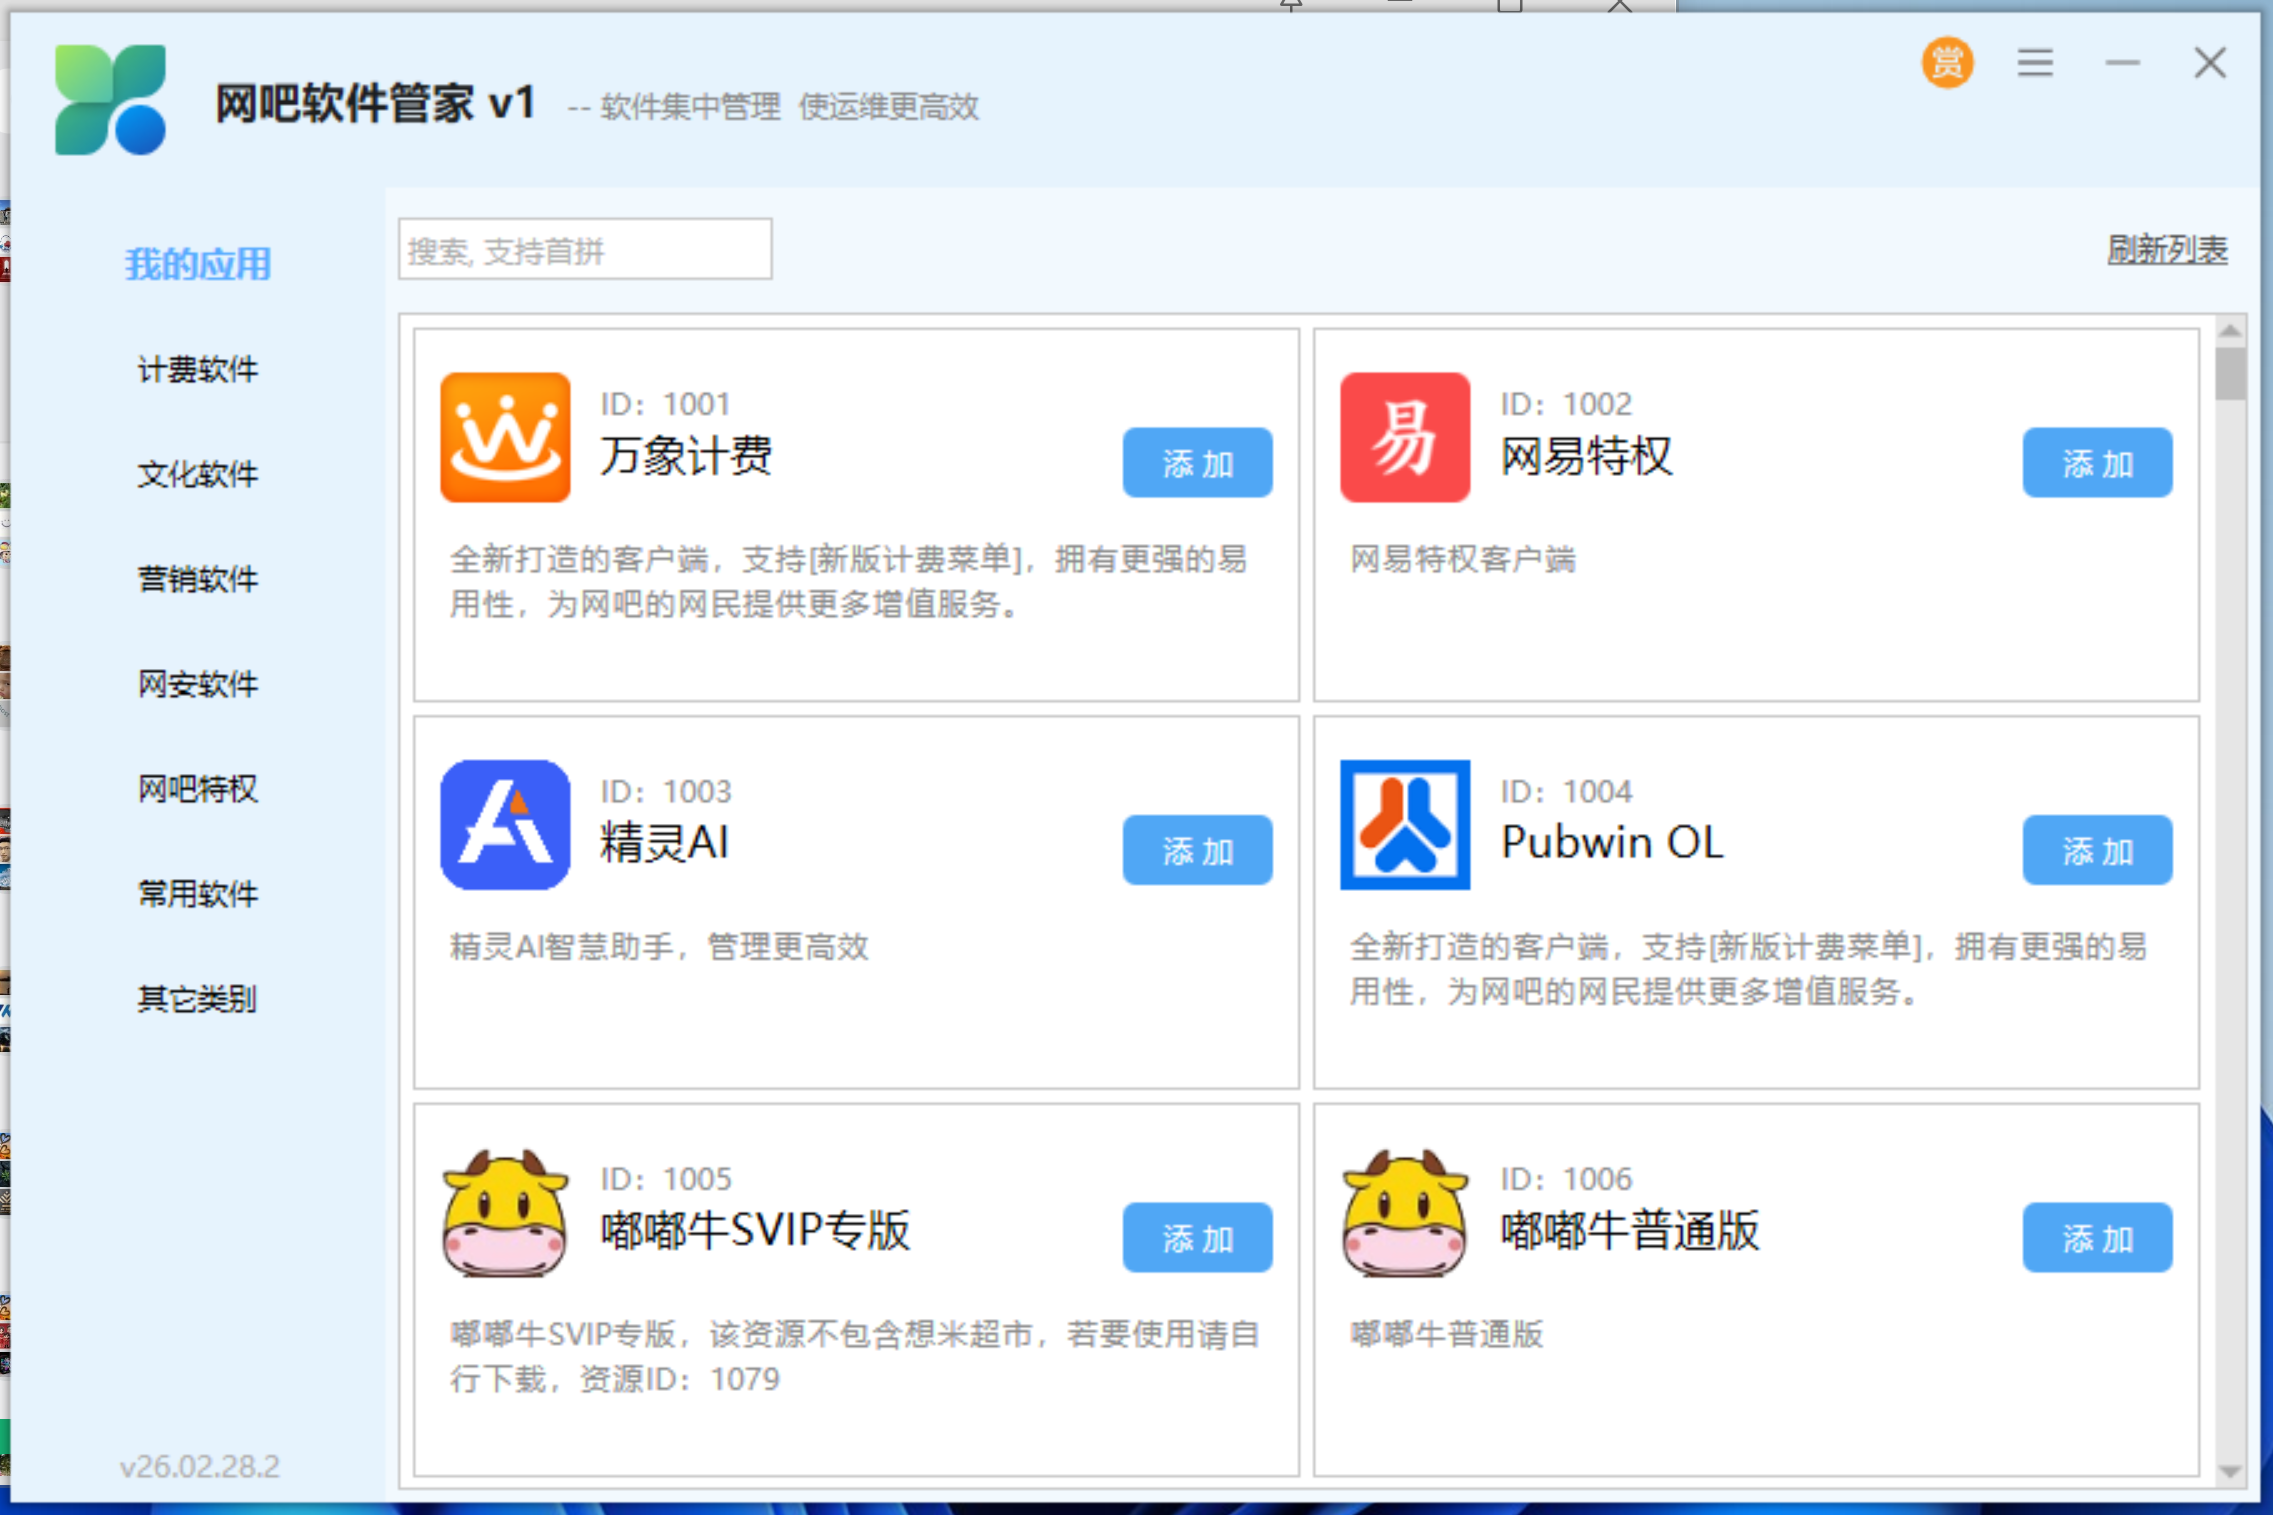Click the ID: 1003 label

666,791
